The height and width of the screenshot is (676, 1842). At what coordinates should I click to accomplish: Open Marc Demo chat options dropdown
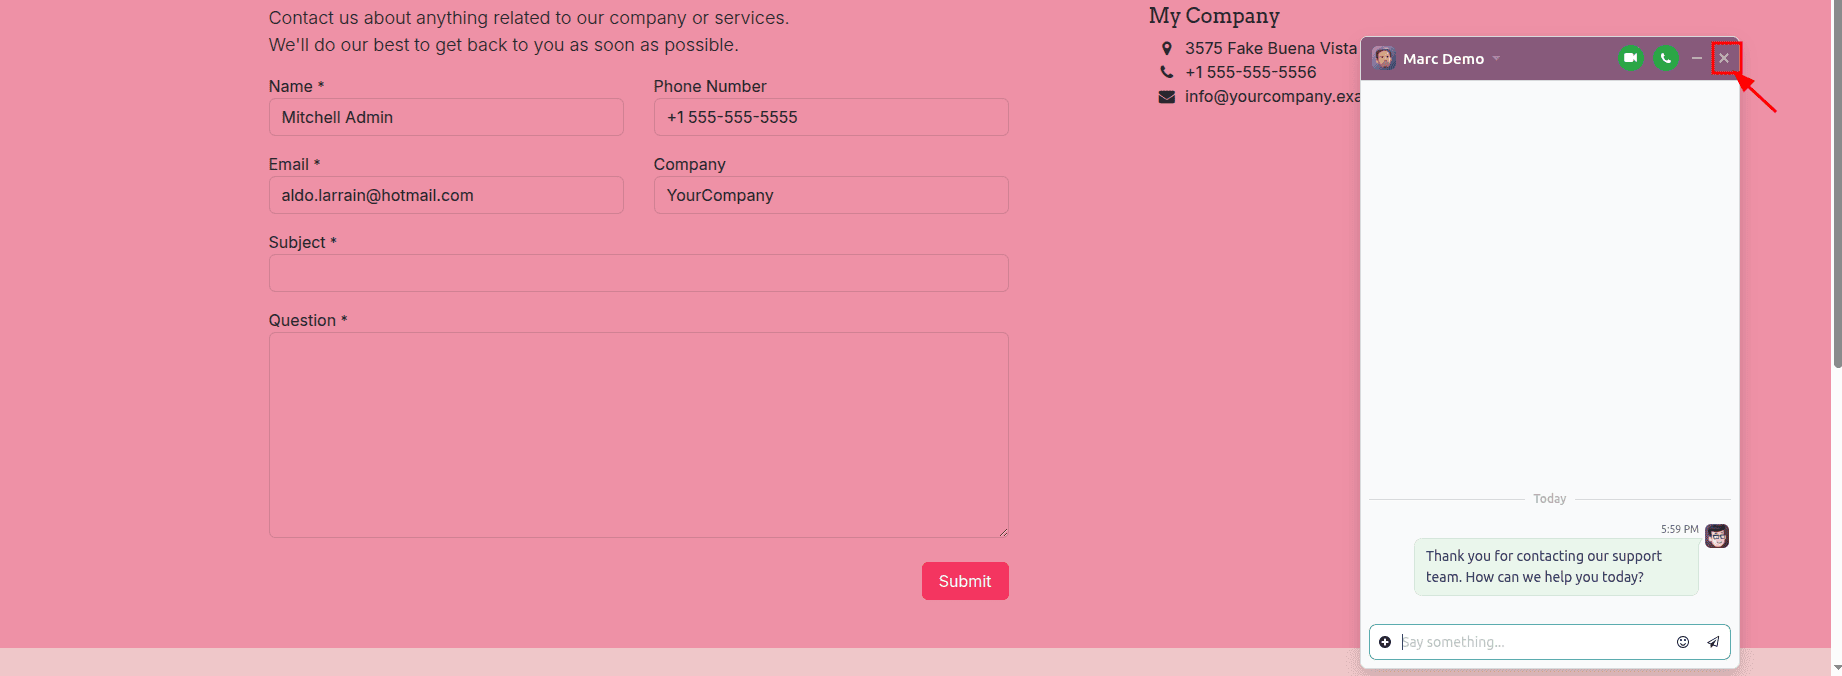coord(1496,58)
